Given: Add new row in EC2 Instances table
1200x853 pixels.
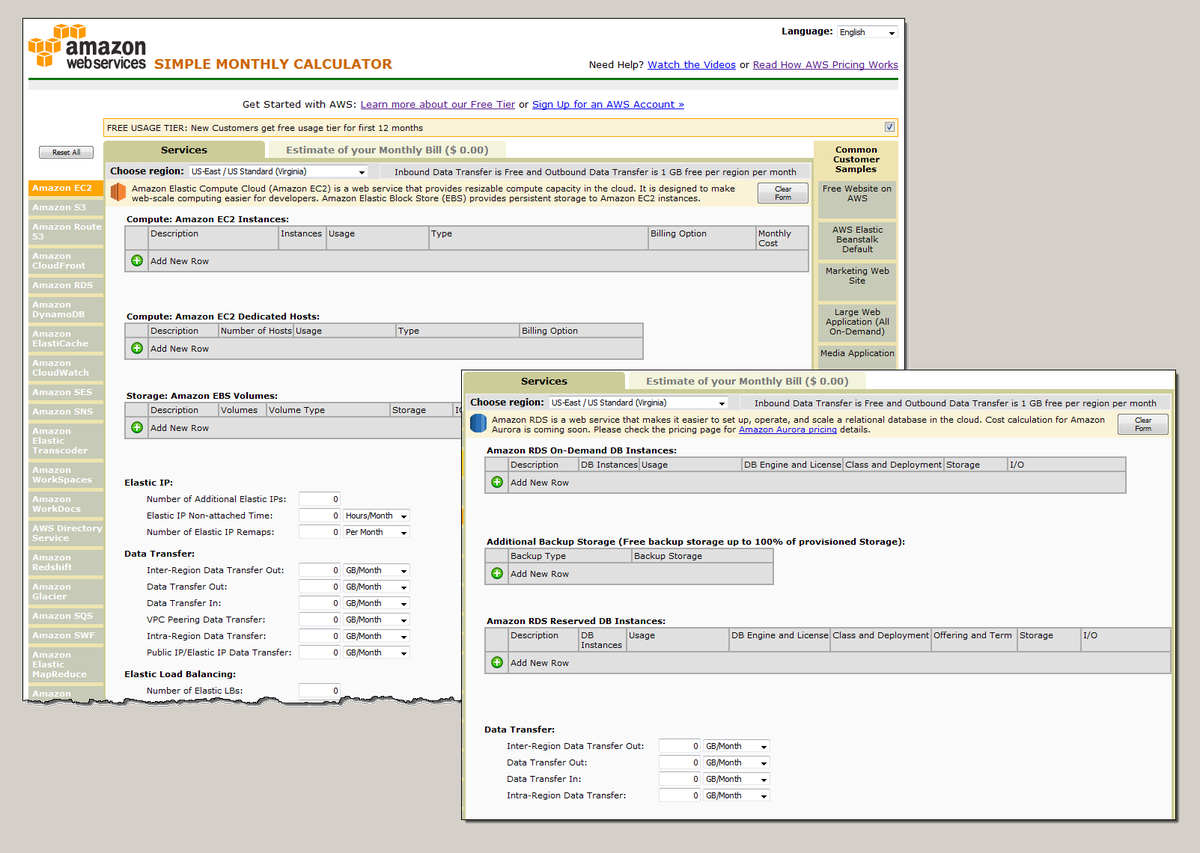Looking at the screenshot, I should coord(137,261).
